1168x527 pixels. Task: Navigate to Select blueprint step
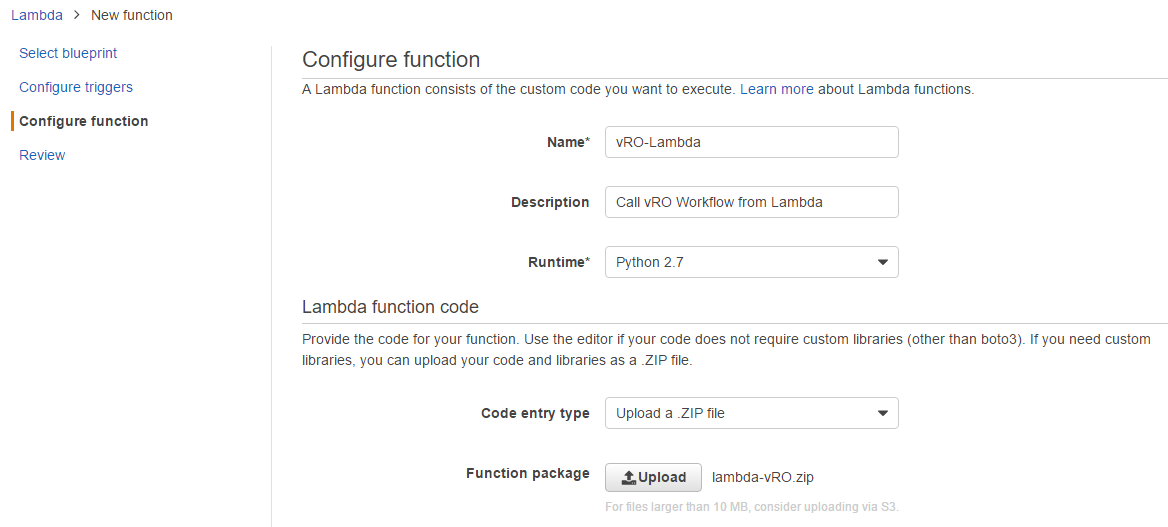[x=68, y=53]
